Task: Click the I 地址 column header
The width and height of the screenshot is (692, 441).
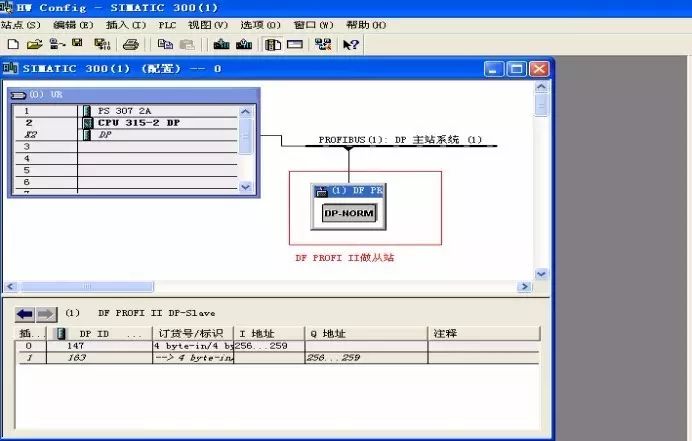Action: (269, 334)
